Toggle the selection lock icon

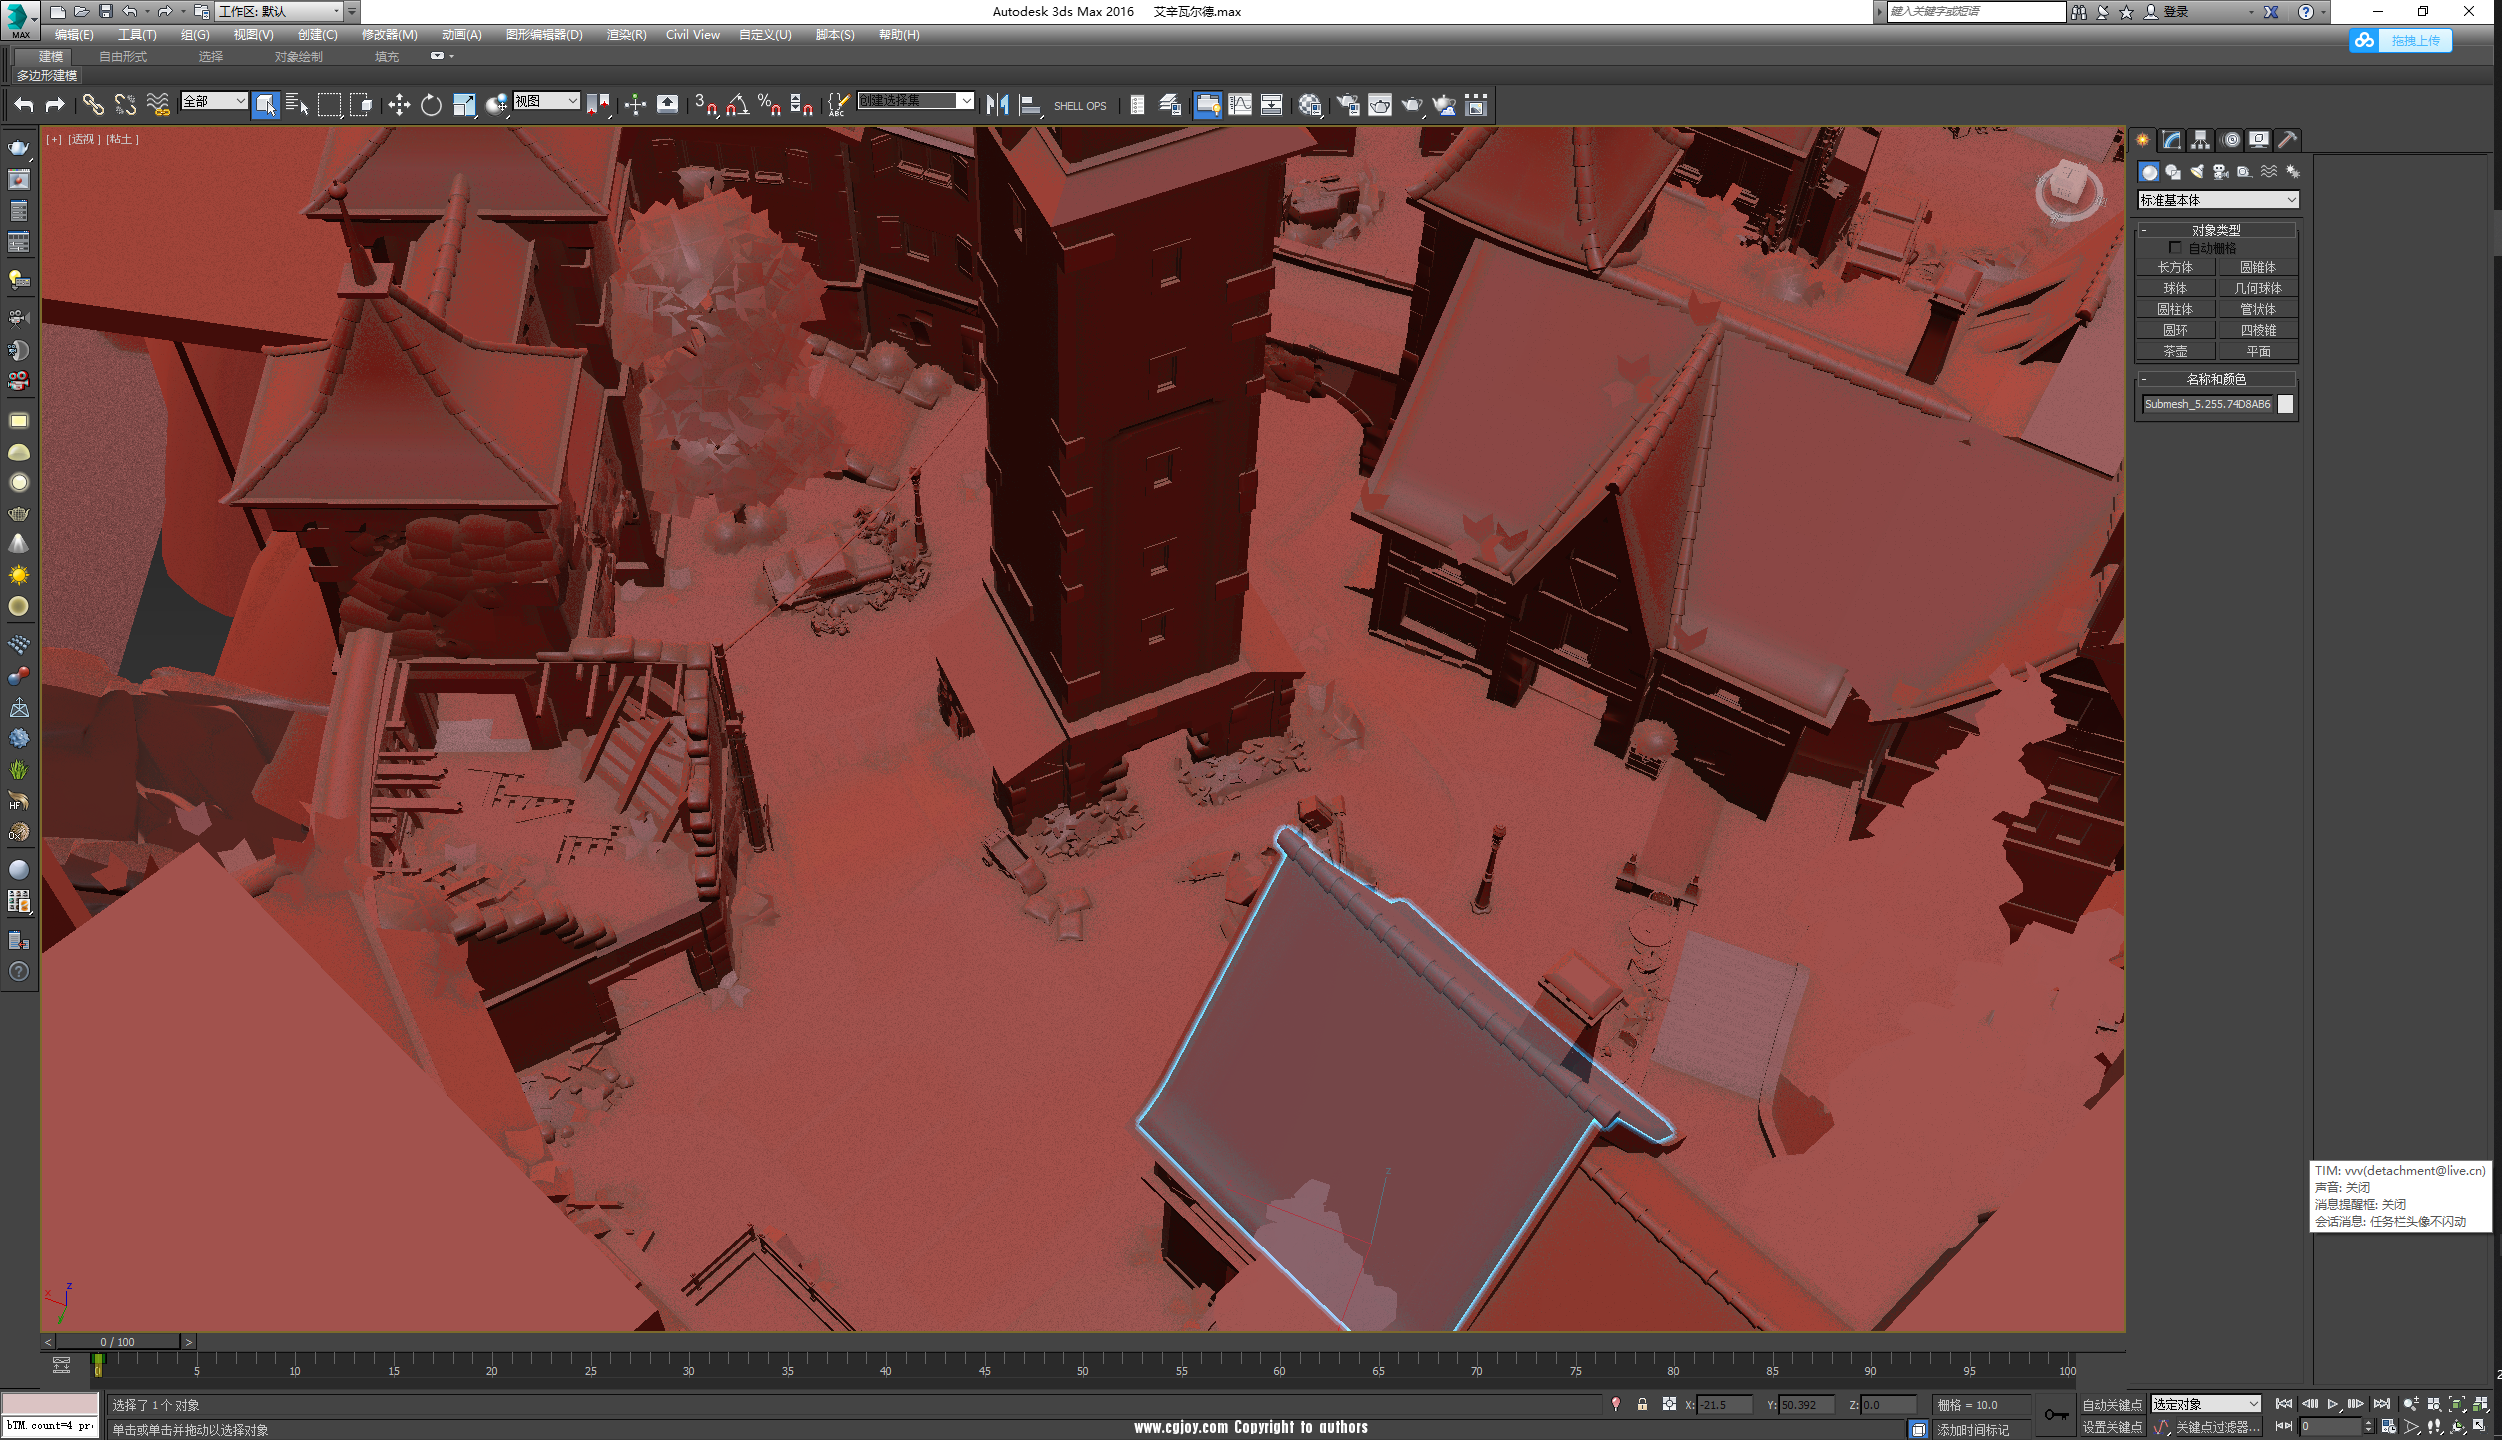point(1642,1405)
